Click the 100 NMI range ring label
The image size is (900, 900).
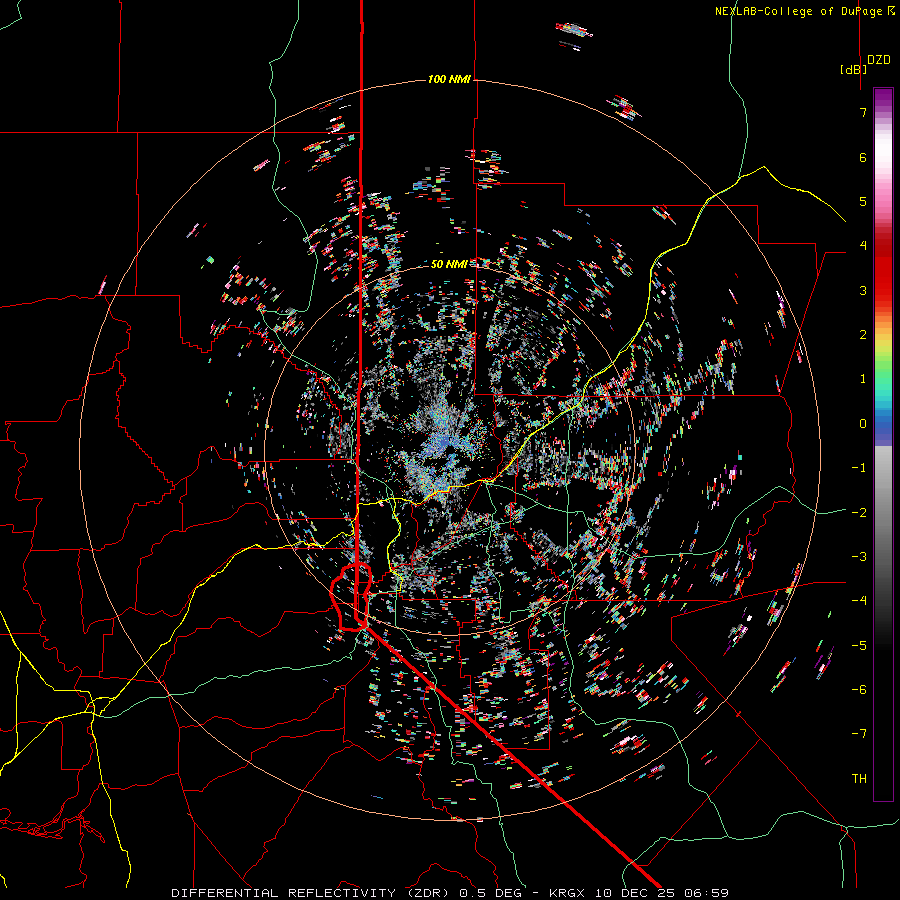coord(449,79)
